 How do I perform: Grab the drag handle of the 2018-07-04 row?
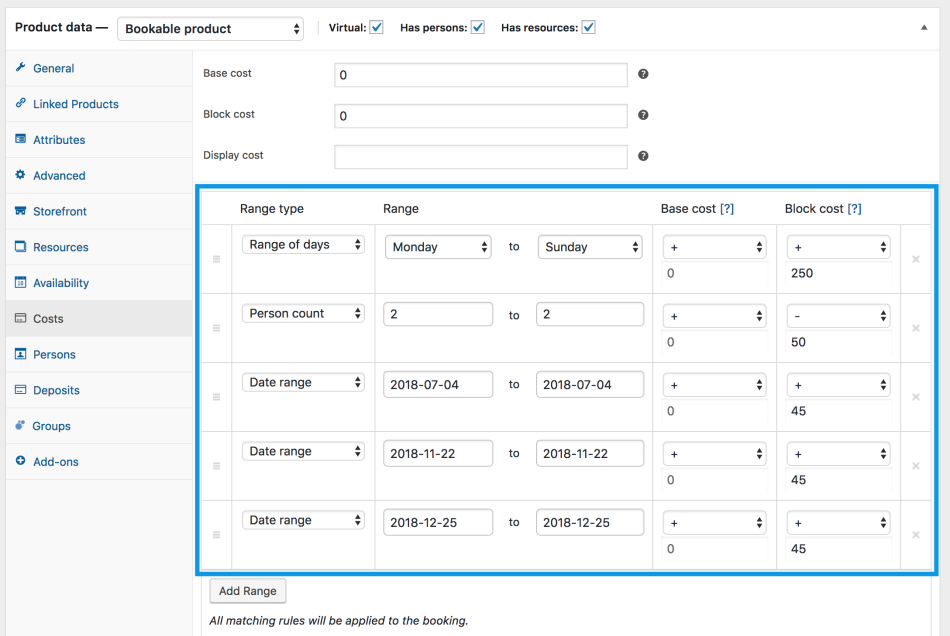[216, 397]
